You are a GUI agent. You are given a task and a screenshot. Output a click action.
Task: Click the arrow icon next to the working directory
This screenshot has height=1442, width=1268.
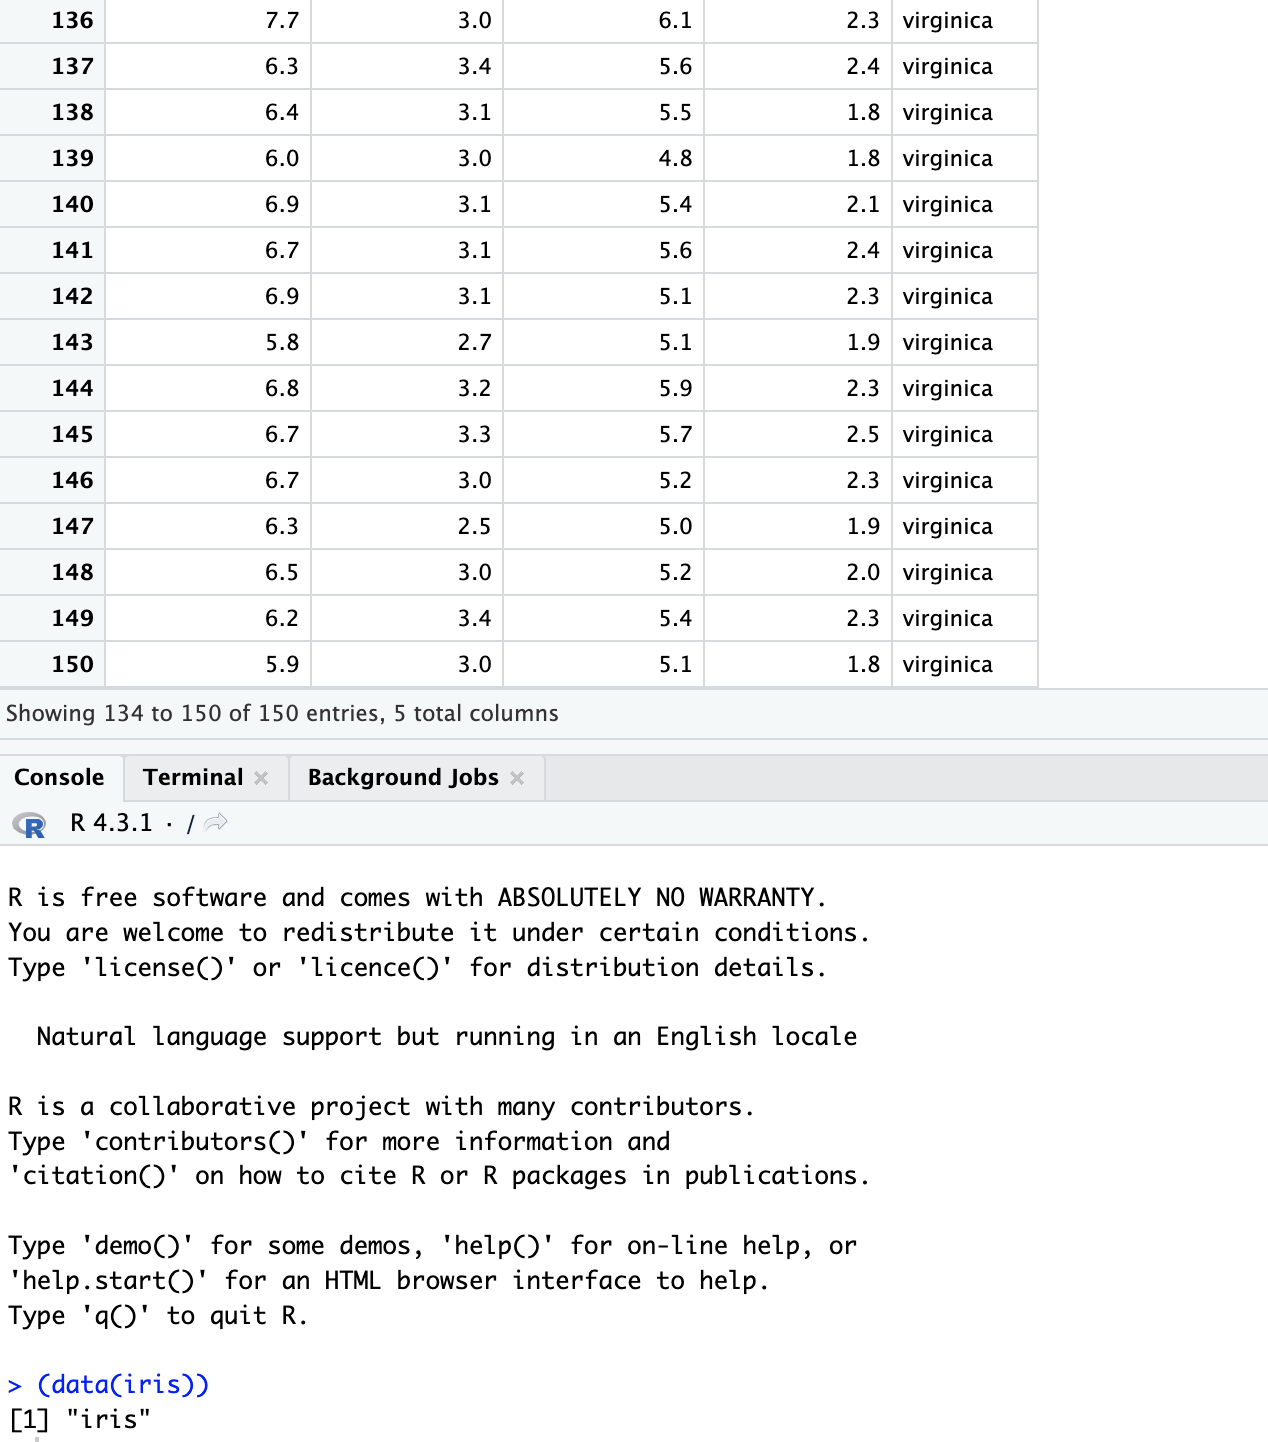[215, 822]
